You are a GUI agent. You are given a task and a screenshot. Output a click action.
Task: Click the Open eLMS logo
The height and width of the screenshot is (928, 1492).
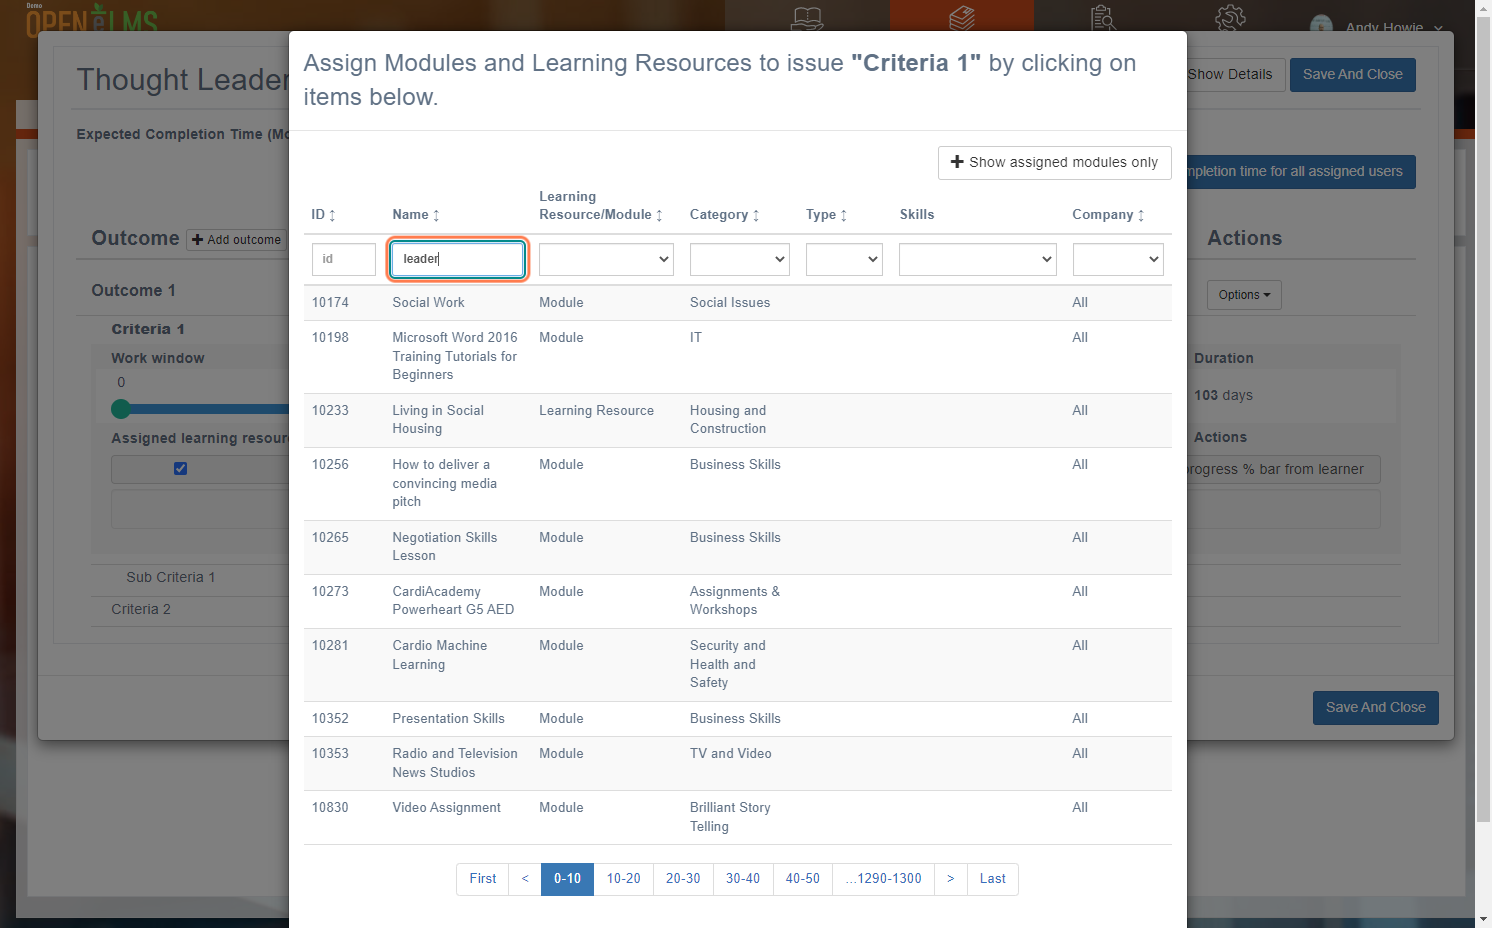coord(92,18)
